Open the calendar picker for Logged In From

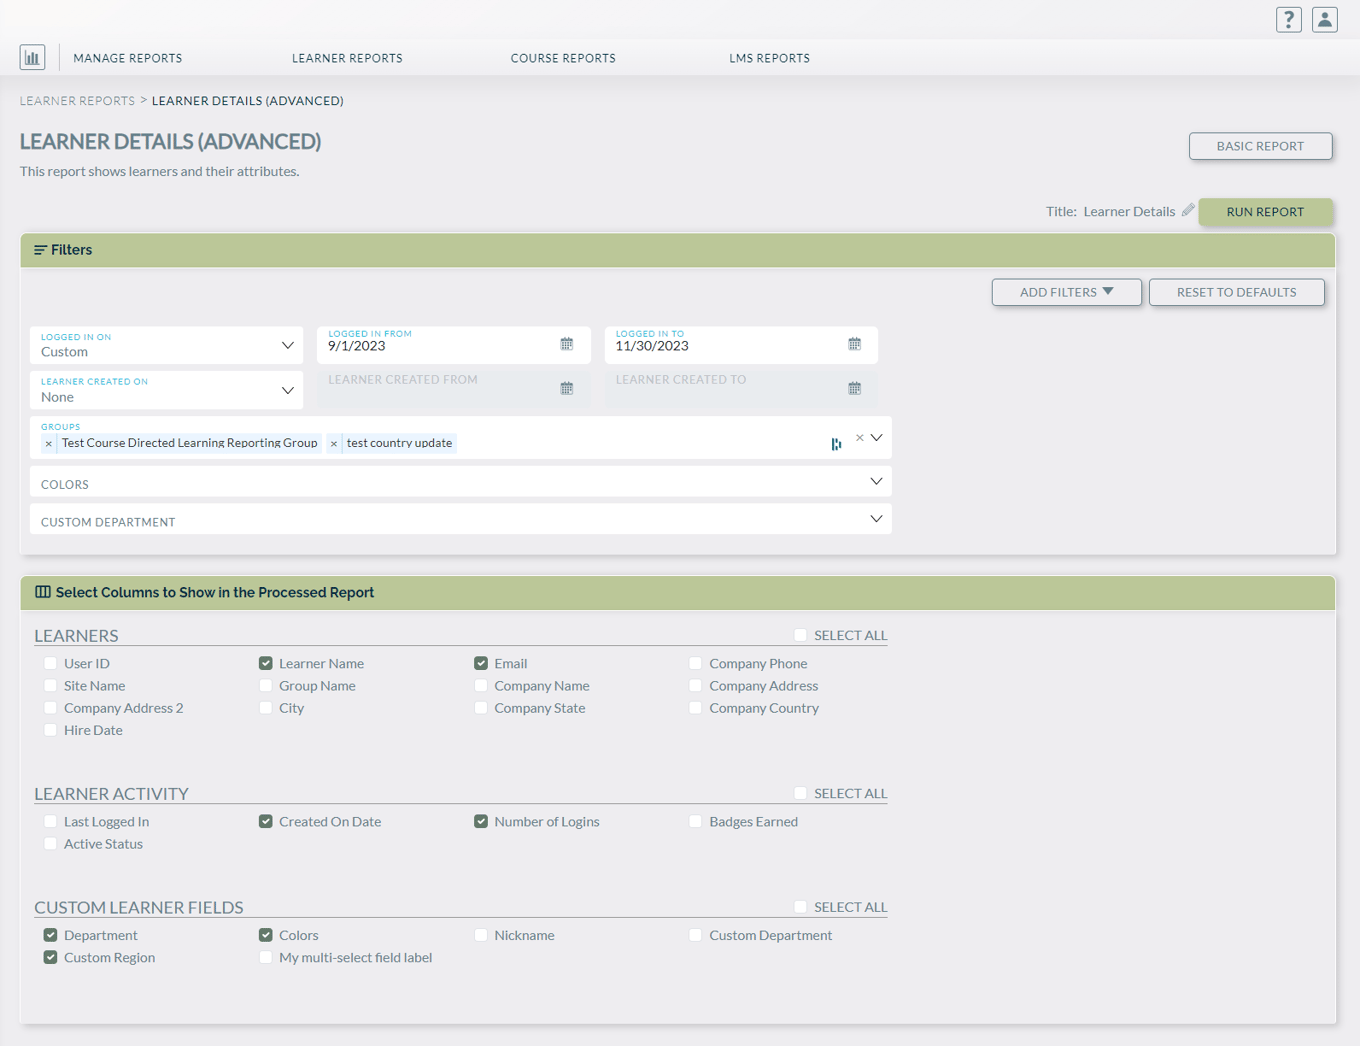566,343
